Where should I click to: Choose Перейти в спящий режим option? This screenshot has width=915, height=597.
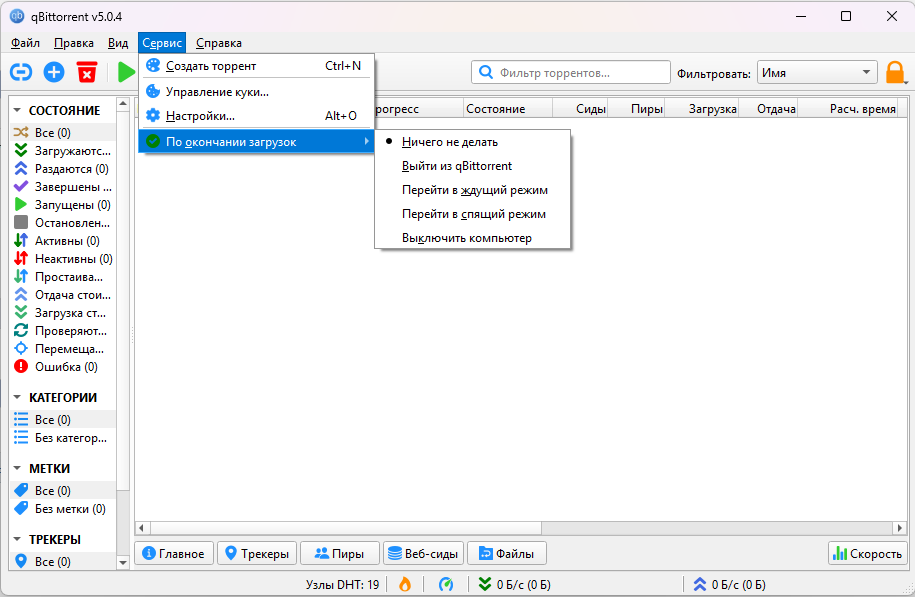pos(472,214)
